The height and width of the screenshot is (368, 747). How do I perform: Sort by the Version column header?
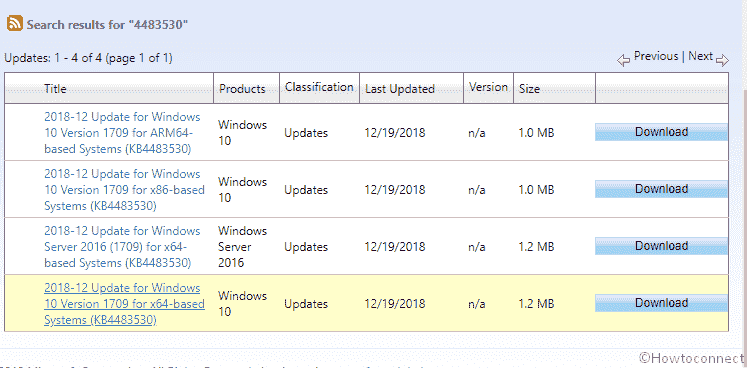click(488, 87)
